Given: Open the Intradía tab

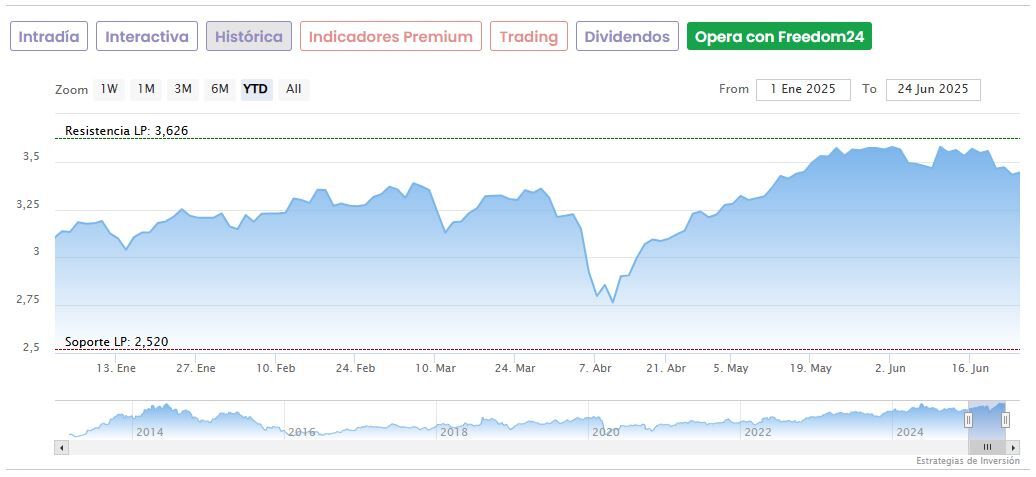Looking at the screenshot, I should click(x=49, y=37).
